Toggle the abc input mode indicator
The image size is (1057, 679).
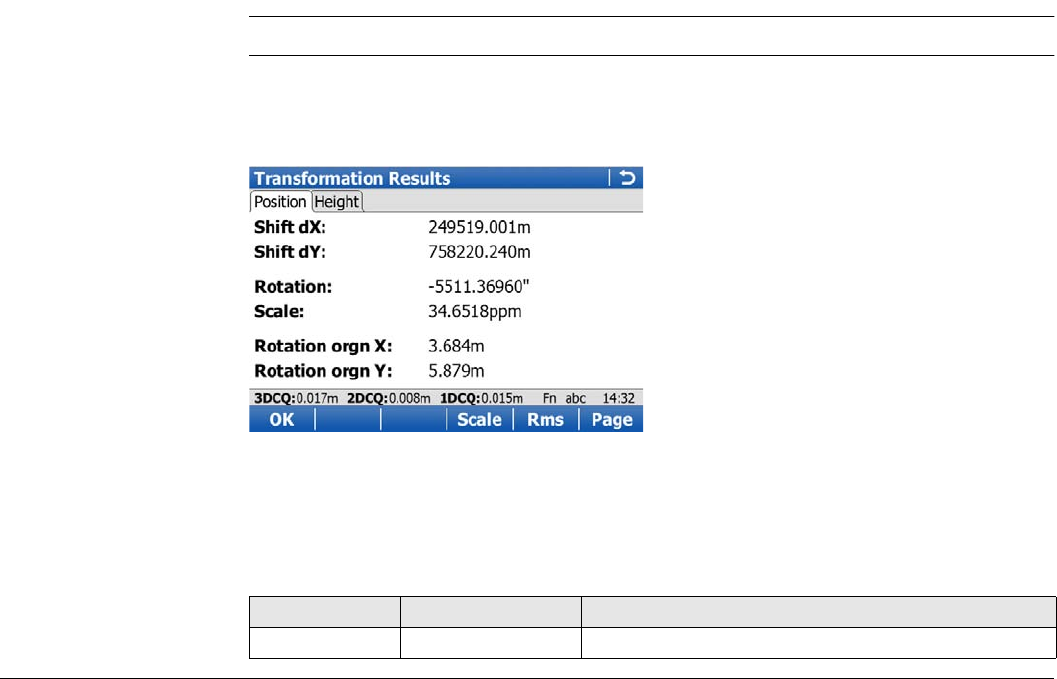click(575, 398)
